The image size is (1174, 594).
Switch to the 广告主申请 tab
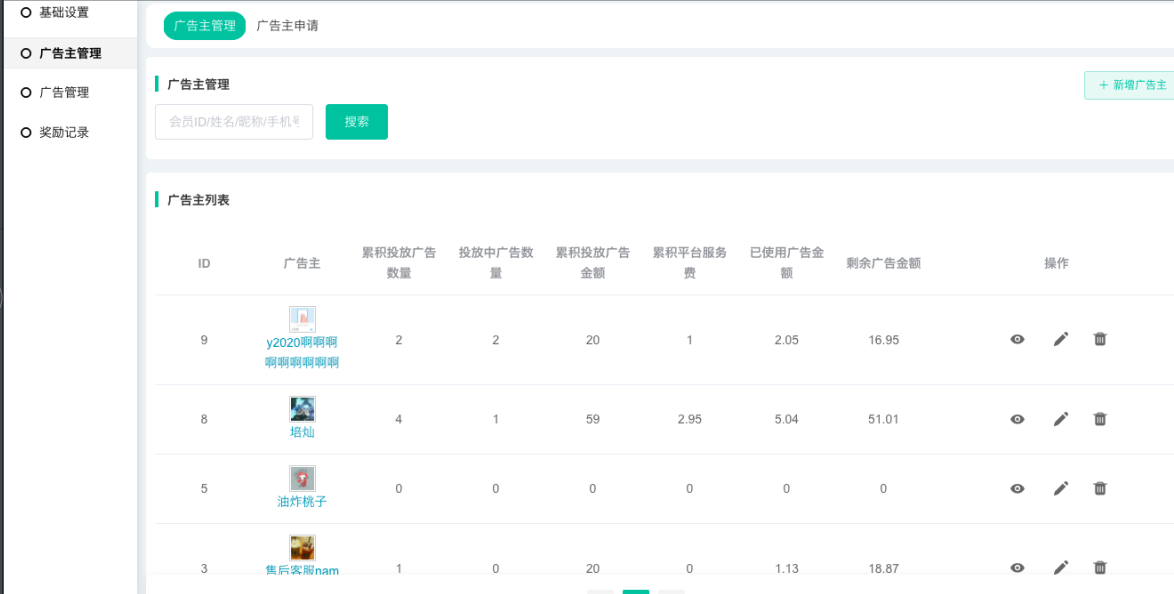click(x=287, y=26)
